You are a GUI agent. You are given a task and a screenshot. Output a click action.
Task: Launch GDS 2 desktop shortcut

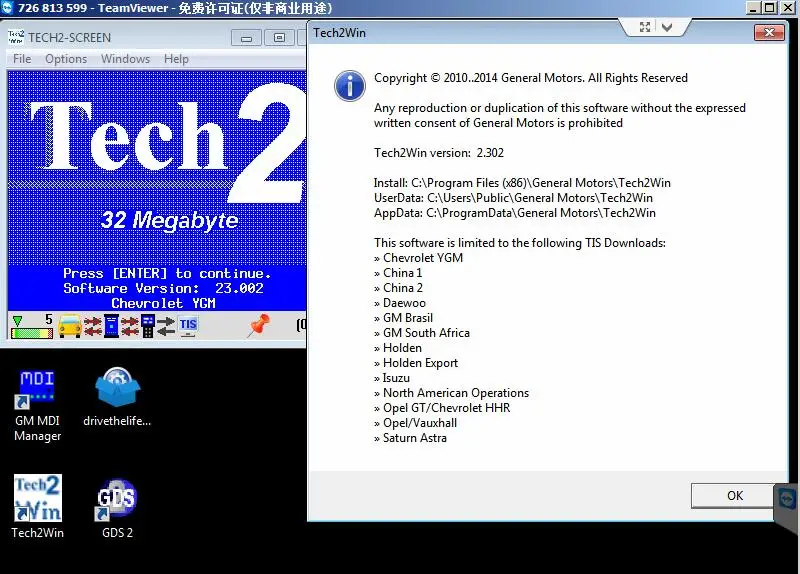(x=117, y=508)
